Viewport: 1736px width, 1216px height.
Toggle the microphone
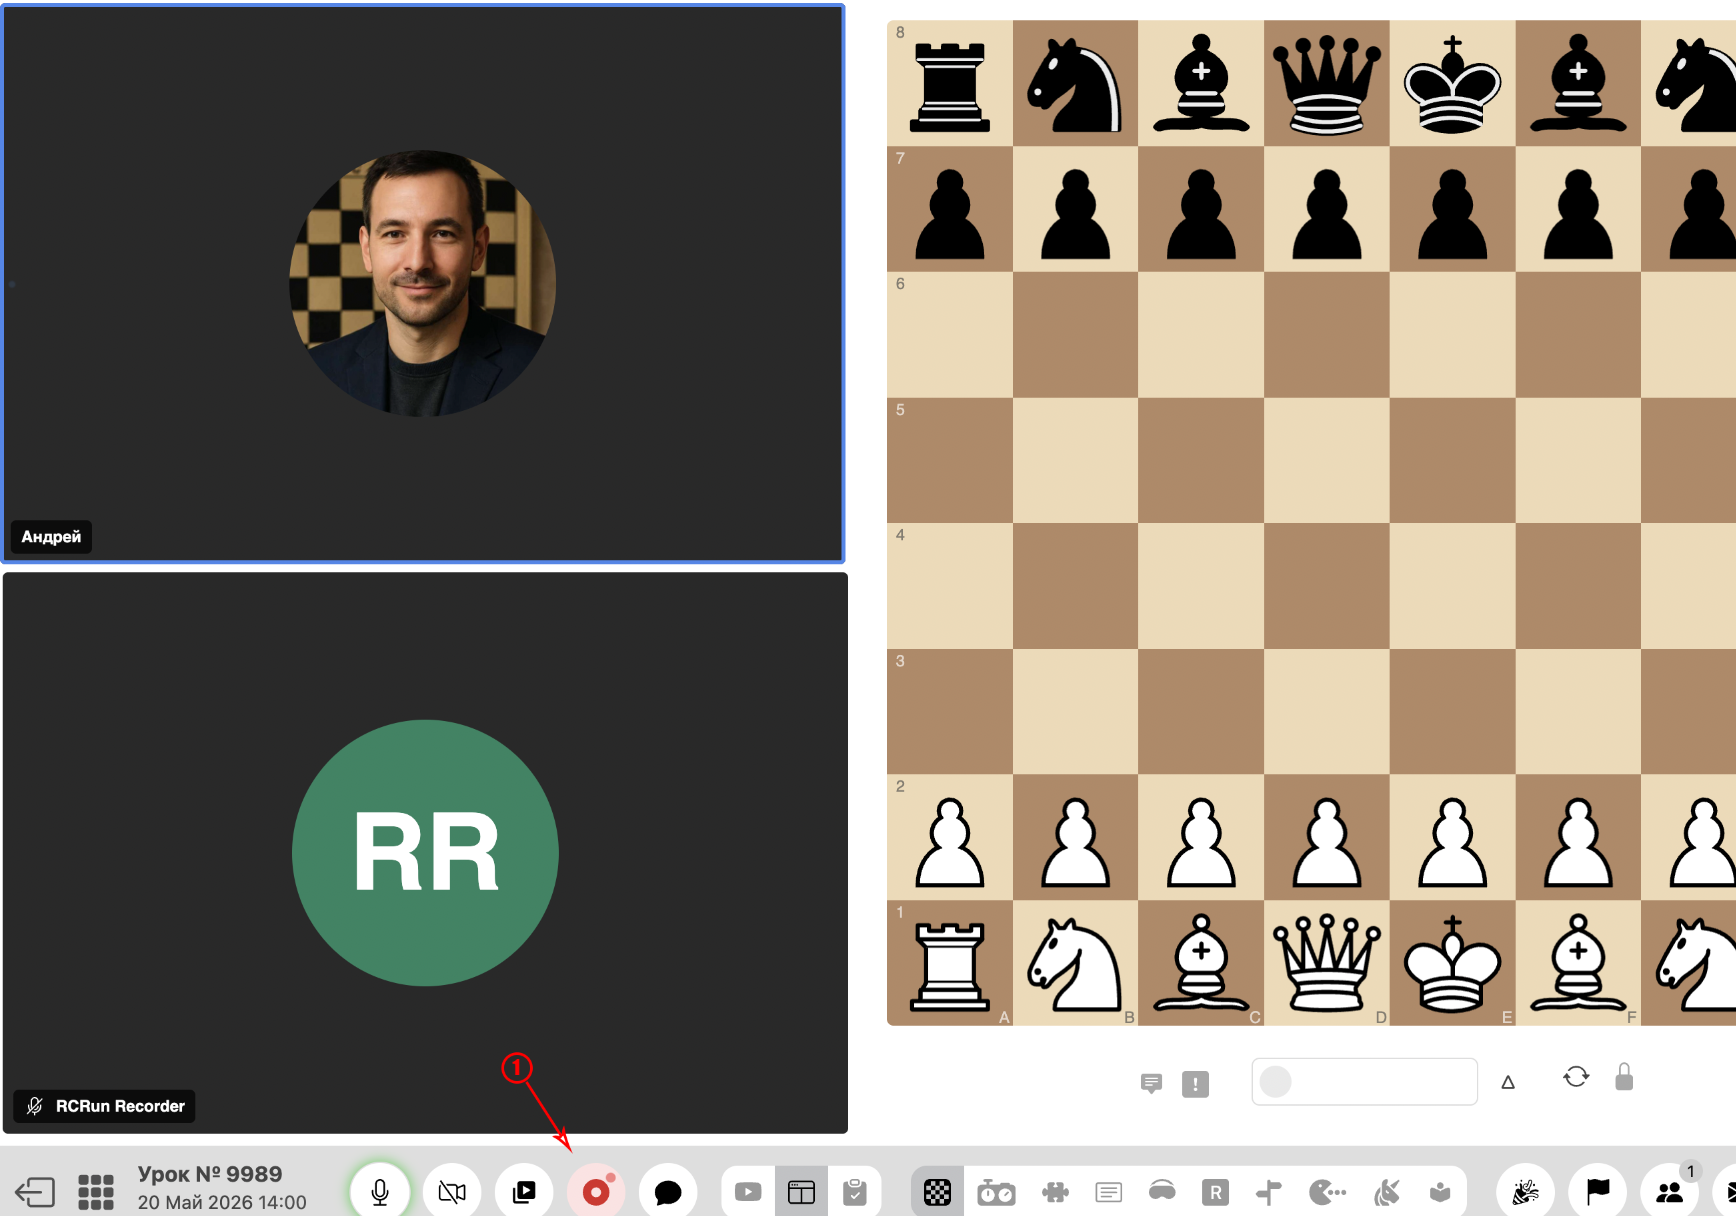380,1192
